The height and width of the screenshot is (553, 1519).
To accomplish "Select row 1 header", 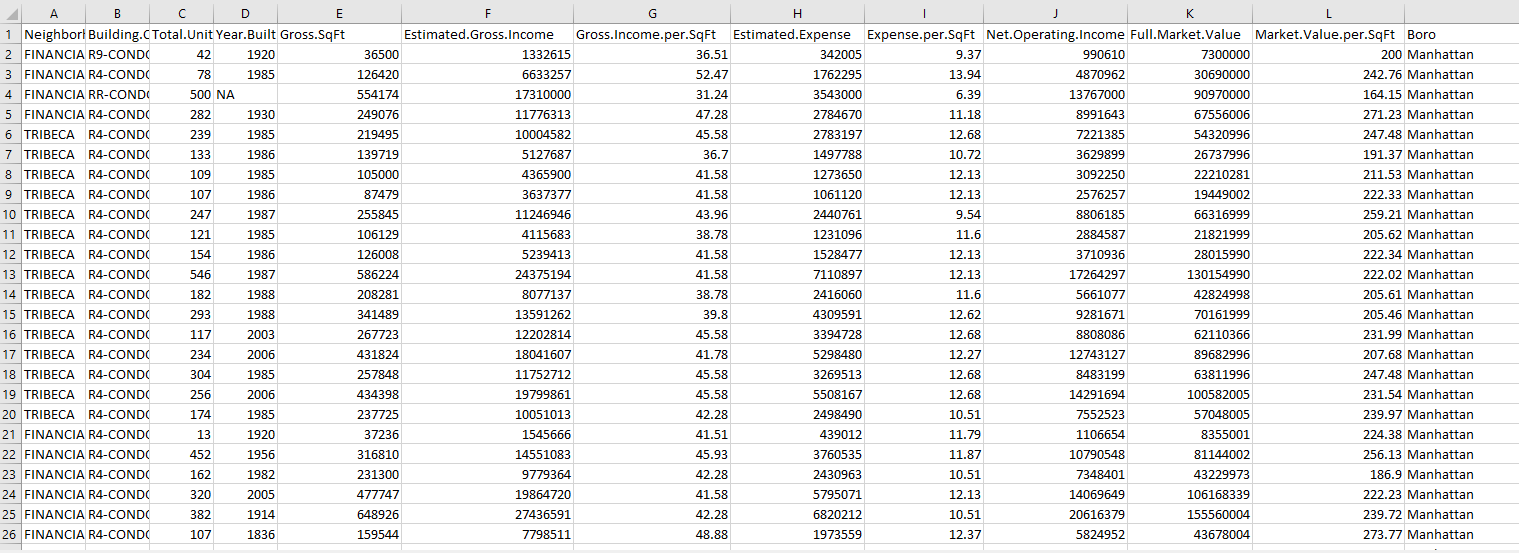I will 10,34.
